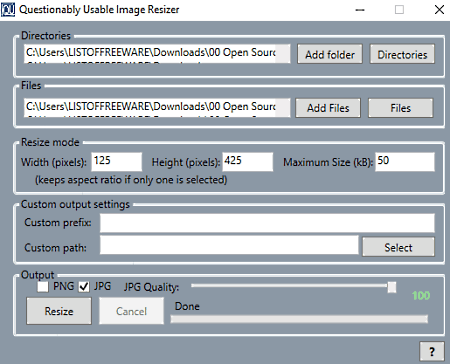450x364 pixels.
Task: Click the progress bar under Done
Action: click(299, 319)
